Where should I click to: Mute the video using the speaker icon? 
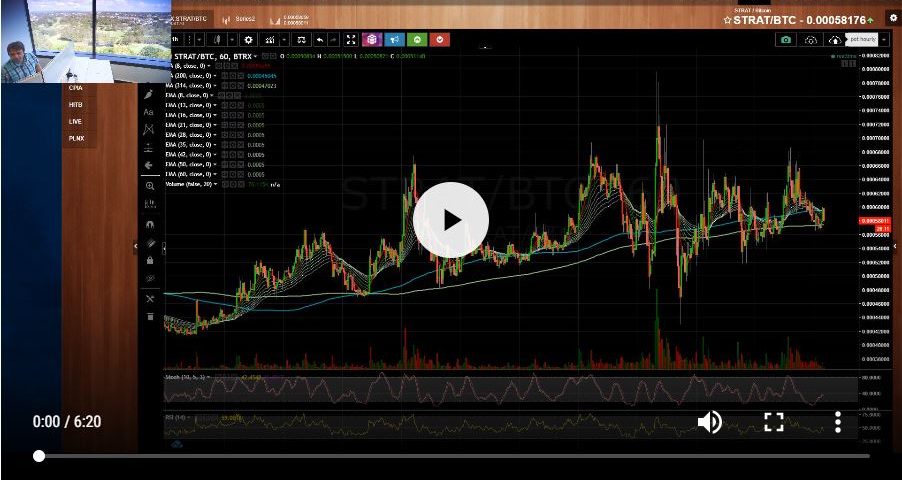click(x=709, y=422)
